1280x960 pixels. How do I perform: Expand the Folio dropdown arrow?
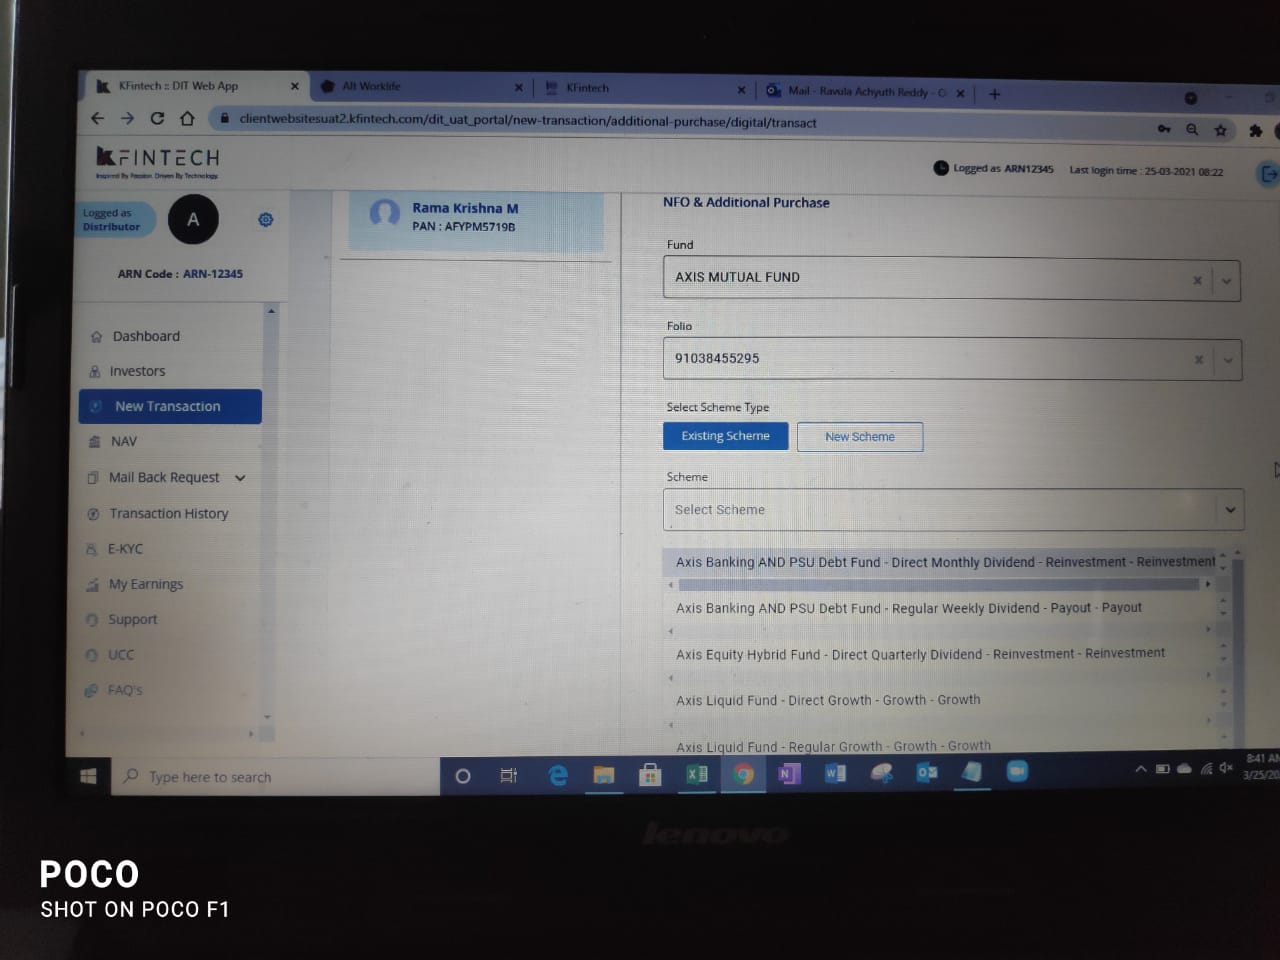(1228, 361)
